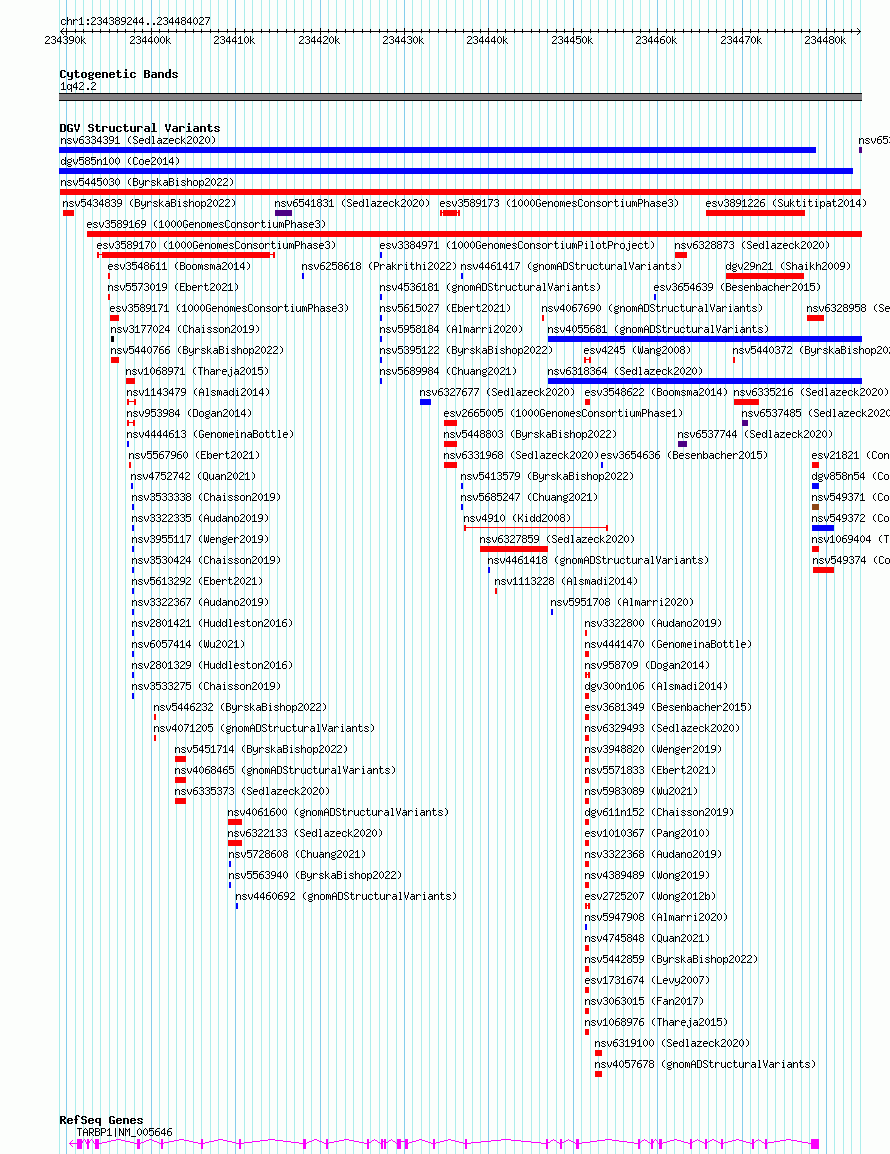The width and height of the screenshot is (890, 1154).
Task: Open nsv4444613 (GenomeinaBottle) entry
Action: (211, 434)
